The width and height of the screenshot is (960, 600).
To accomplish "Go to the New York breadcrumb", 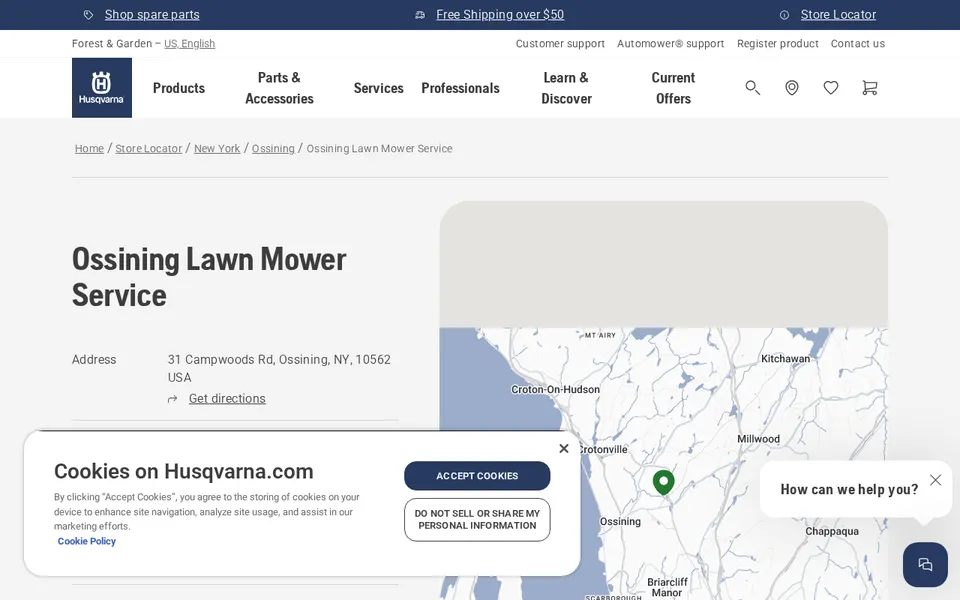I will coord(217,148).
